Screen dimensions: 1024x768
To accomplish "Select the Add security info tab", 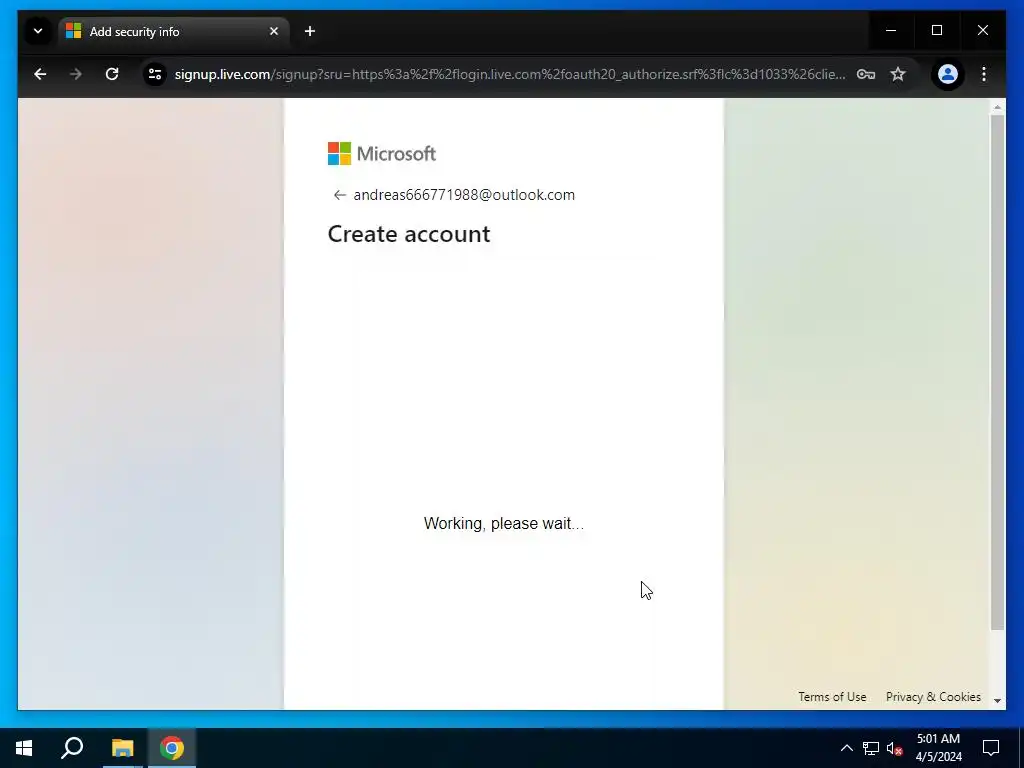I will click(174, 31).
